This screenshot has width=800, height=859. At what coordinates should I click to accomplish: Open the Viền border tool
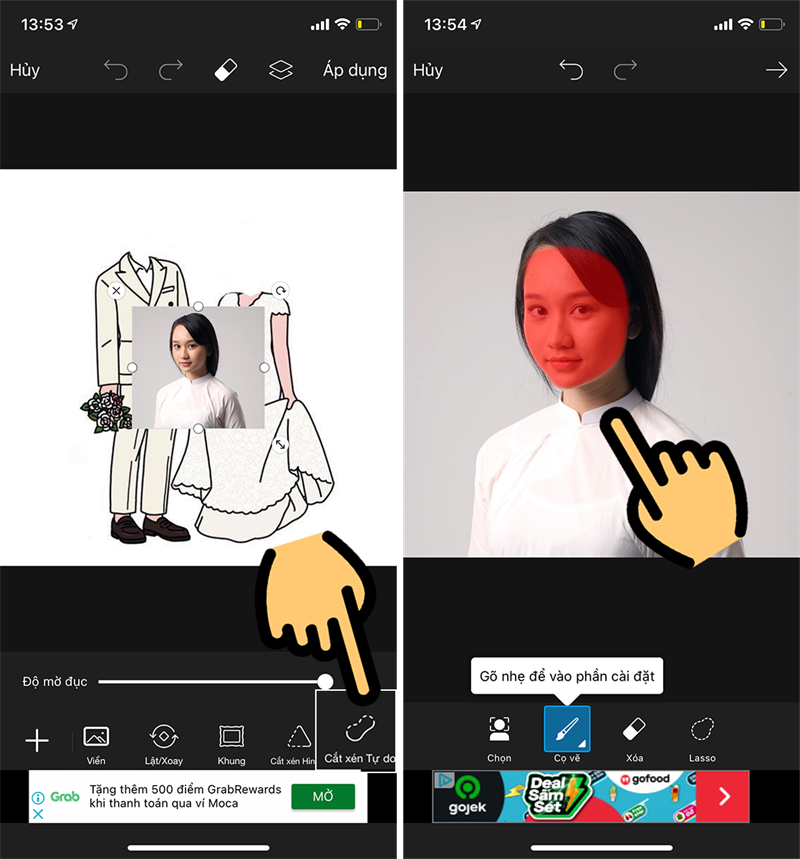click(x=95, y=737)
